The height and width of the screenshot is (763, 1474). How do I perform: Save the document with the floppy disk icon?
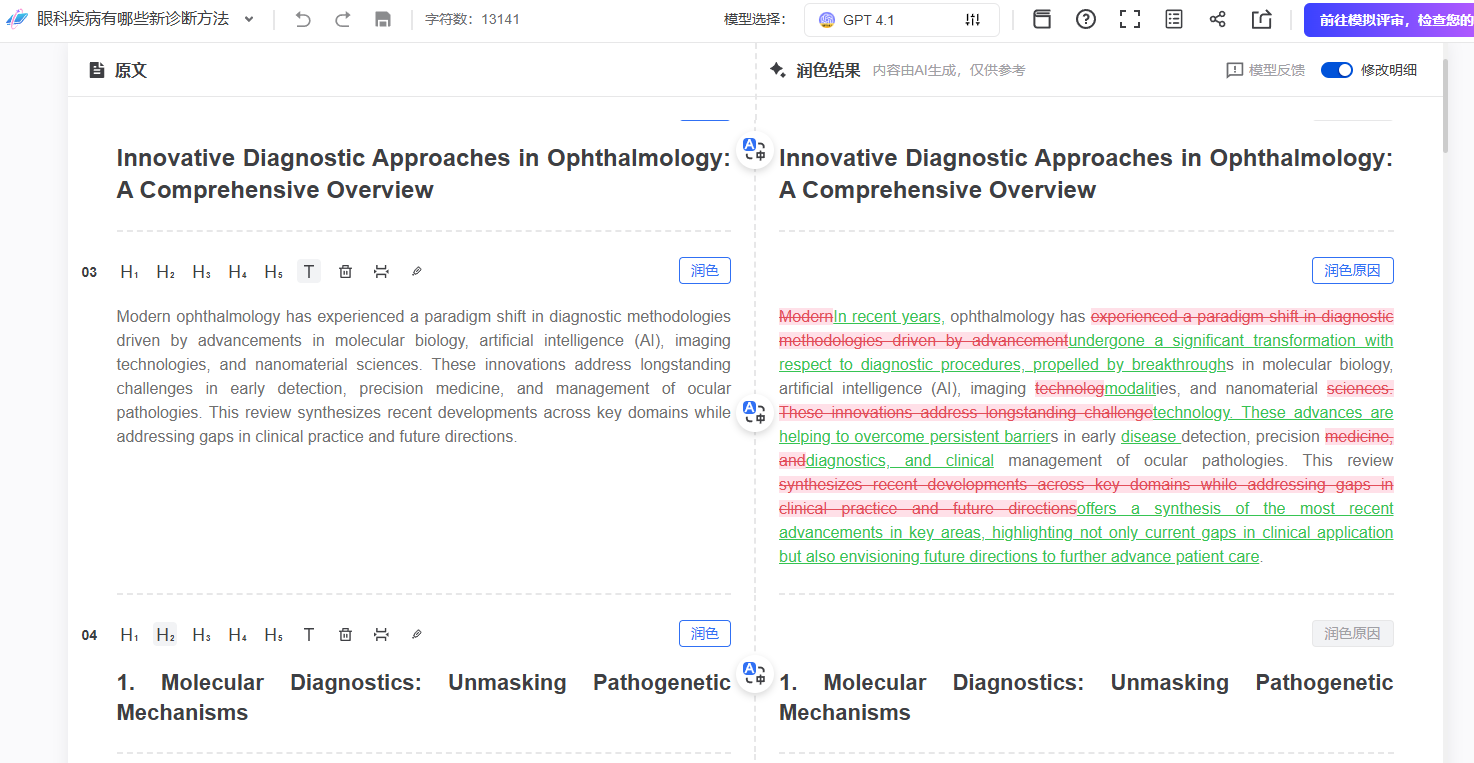[382, 19]
